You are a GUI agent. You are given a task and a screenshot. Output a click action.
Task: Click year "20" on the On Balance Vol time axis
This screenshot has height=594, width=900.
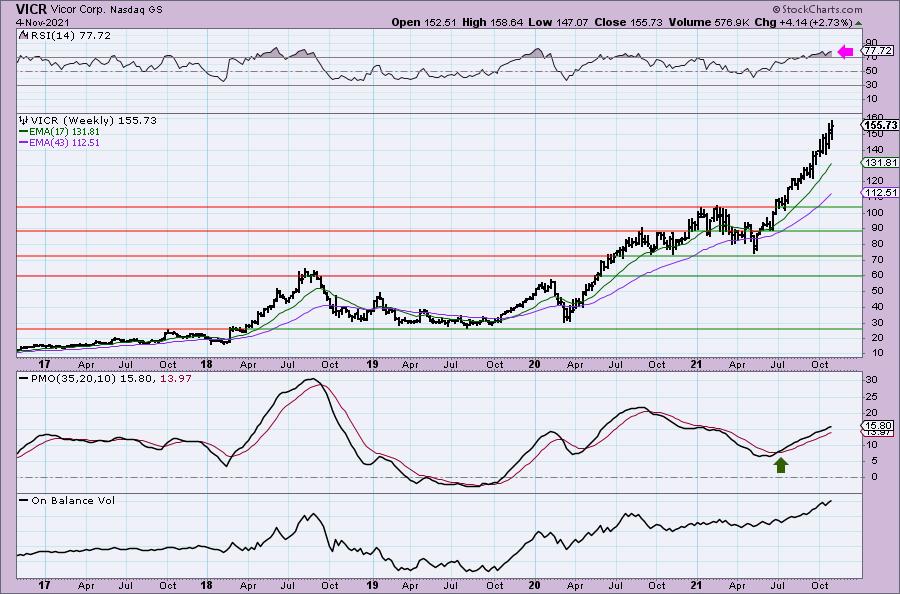534,585
